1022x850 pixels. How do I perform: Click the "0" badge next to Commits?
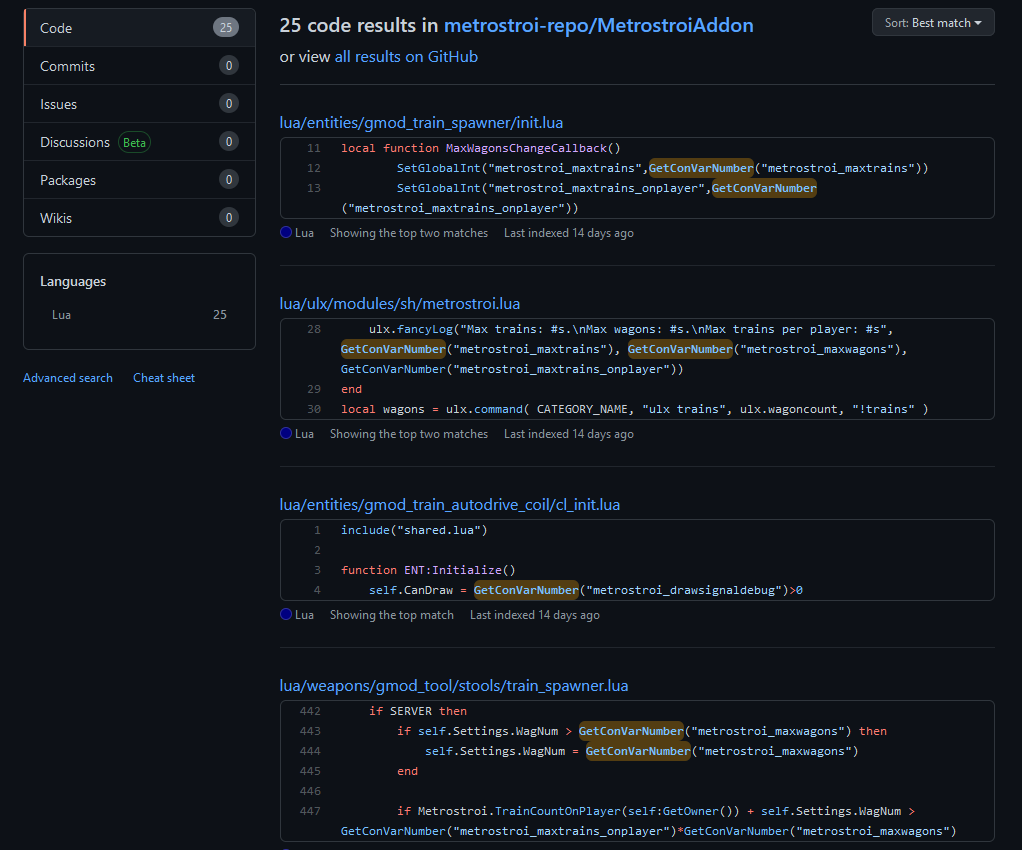[228, 65]
